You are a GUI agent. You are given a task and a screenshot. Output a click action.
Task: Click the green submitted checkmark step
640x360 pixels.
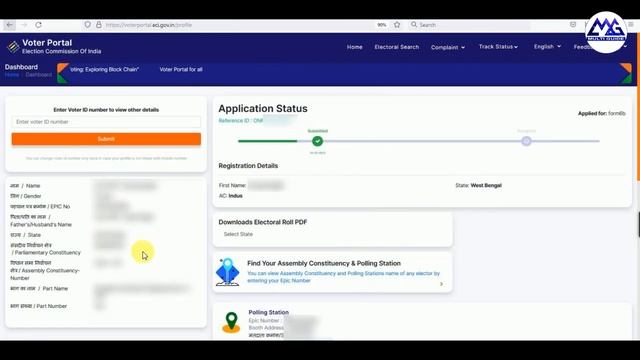pyautogui.click(x=318, y=141)
